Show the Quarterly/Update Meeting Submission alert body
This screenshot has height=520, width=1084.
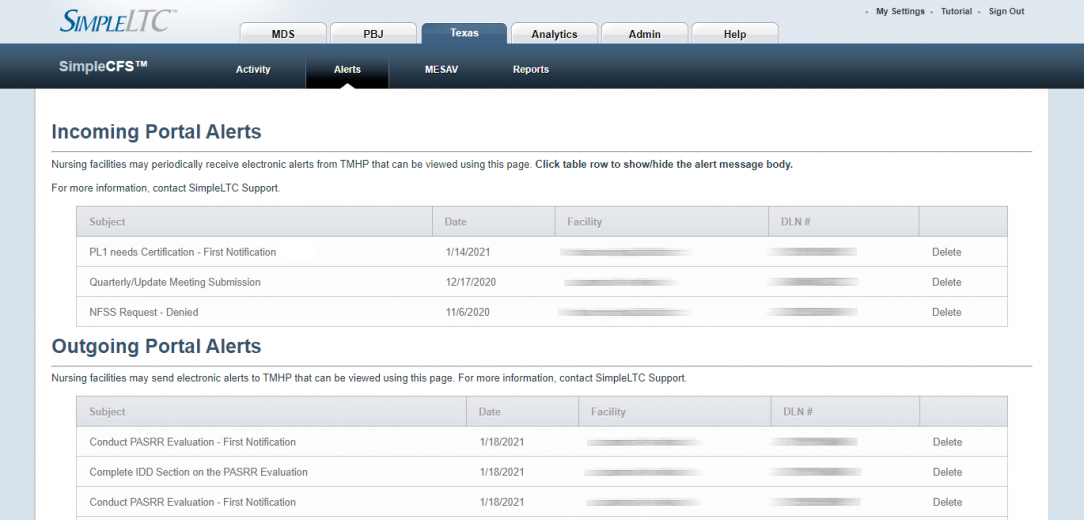pos(175,282)
